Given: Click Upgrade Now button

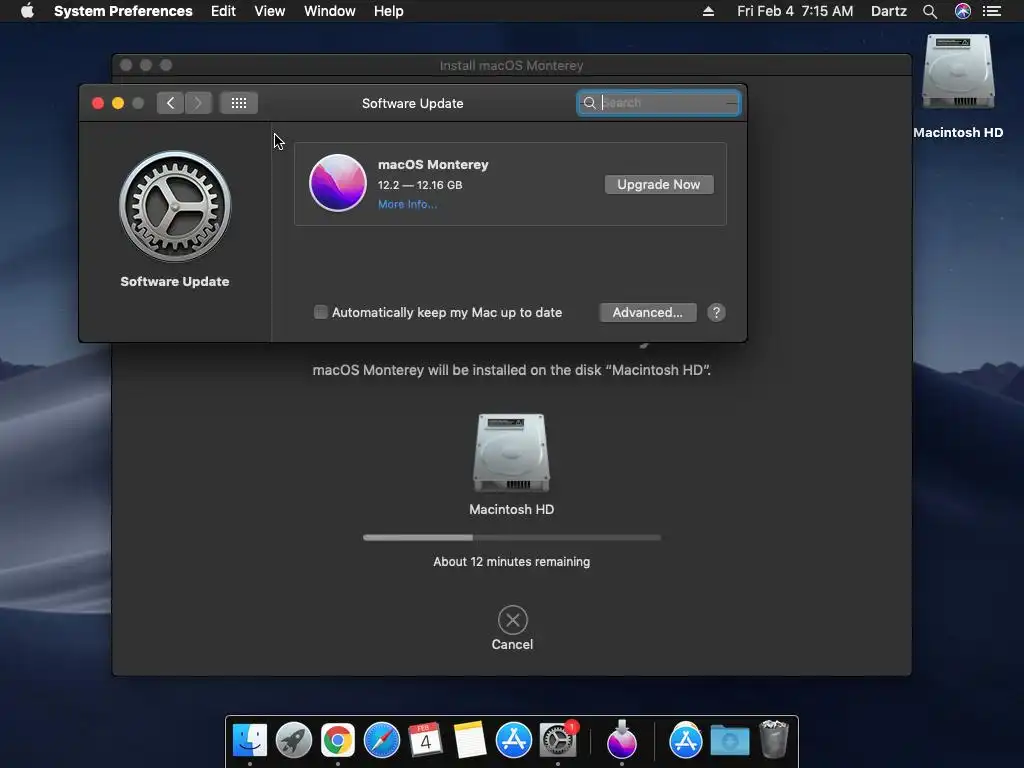Looking at the screenshot, I should (658, 184).
